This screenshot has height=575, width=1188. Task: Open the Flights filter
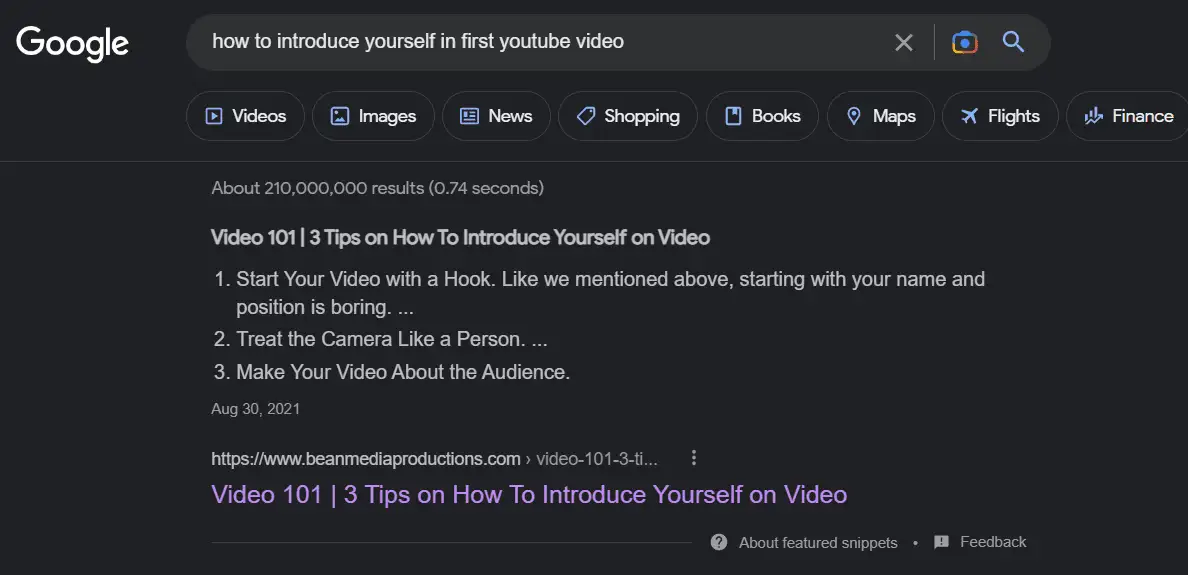[x=1000, y=116]
